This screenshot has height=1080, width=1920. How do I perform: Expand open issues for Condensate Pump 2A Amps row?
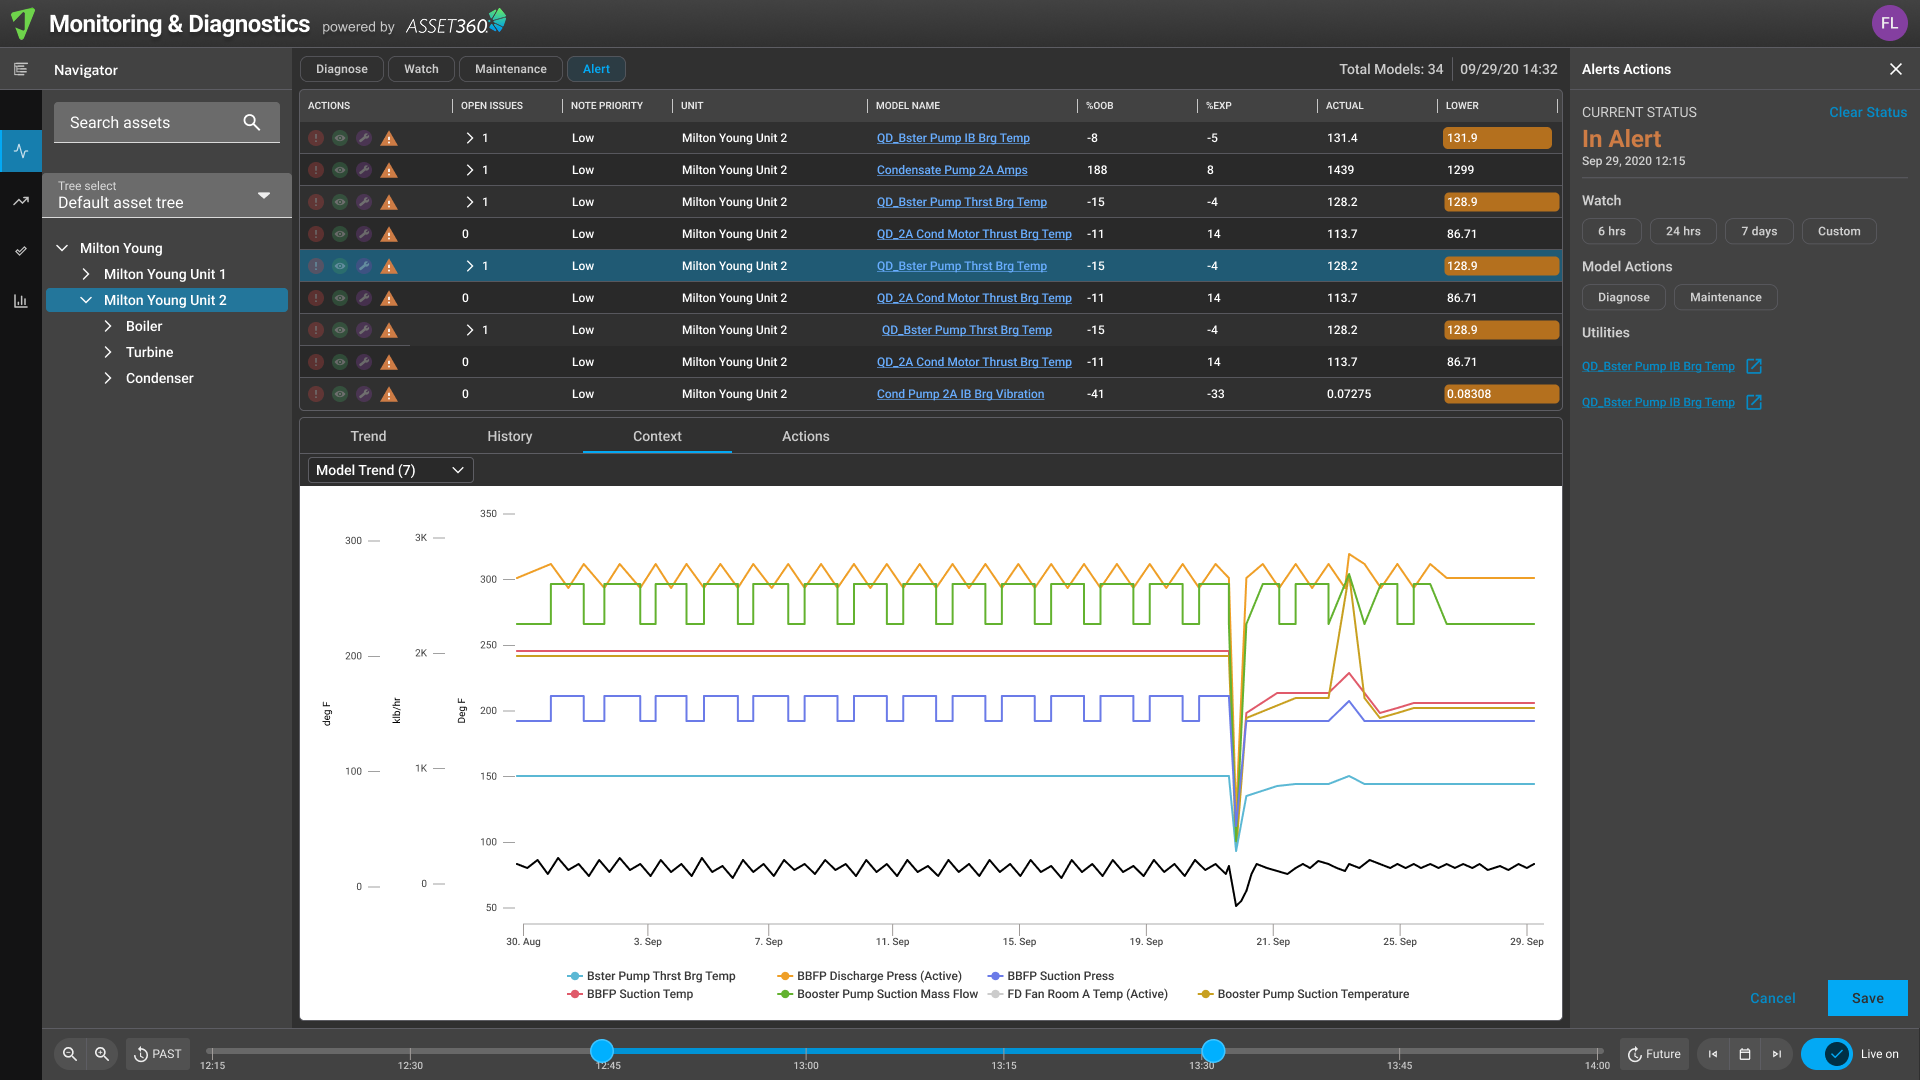tap(469, 170)
